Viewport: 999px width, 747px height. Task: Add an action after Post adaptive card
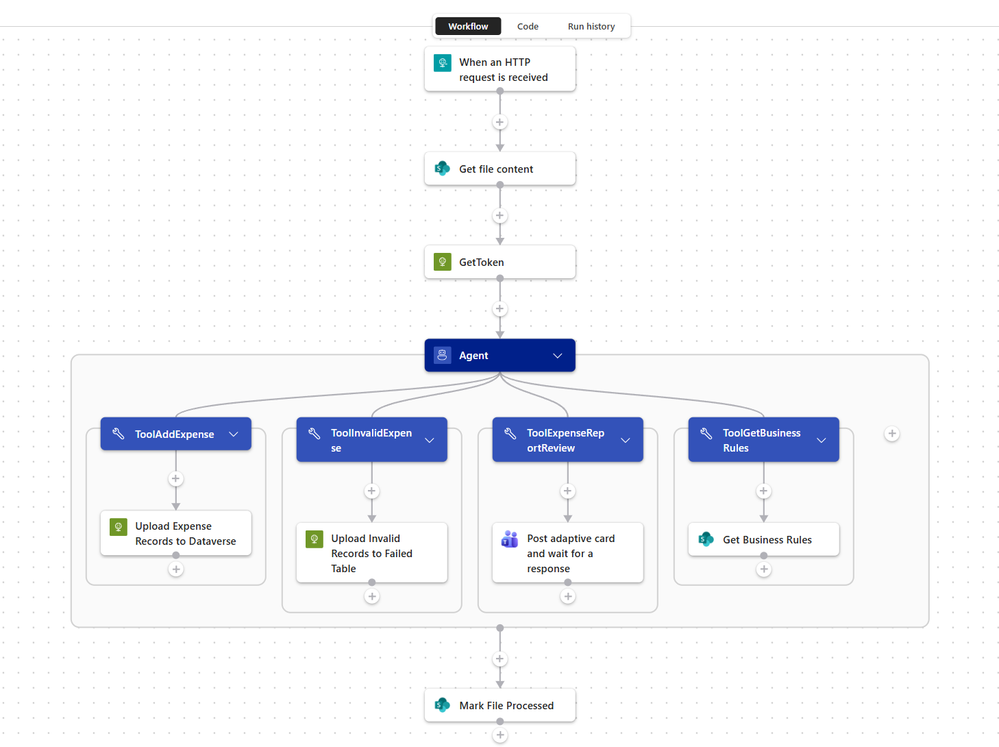point(568,596)
